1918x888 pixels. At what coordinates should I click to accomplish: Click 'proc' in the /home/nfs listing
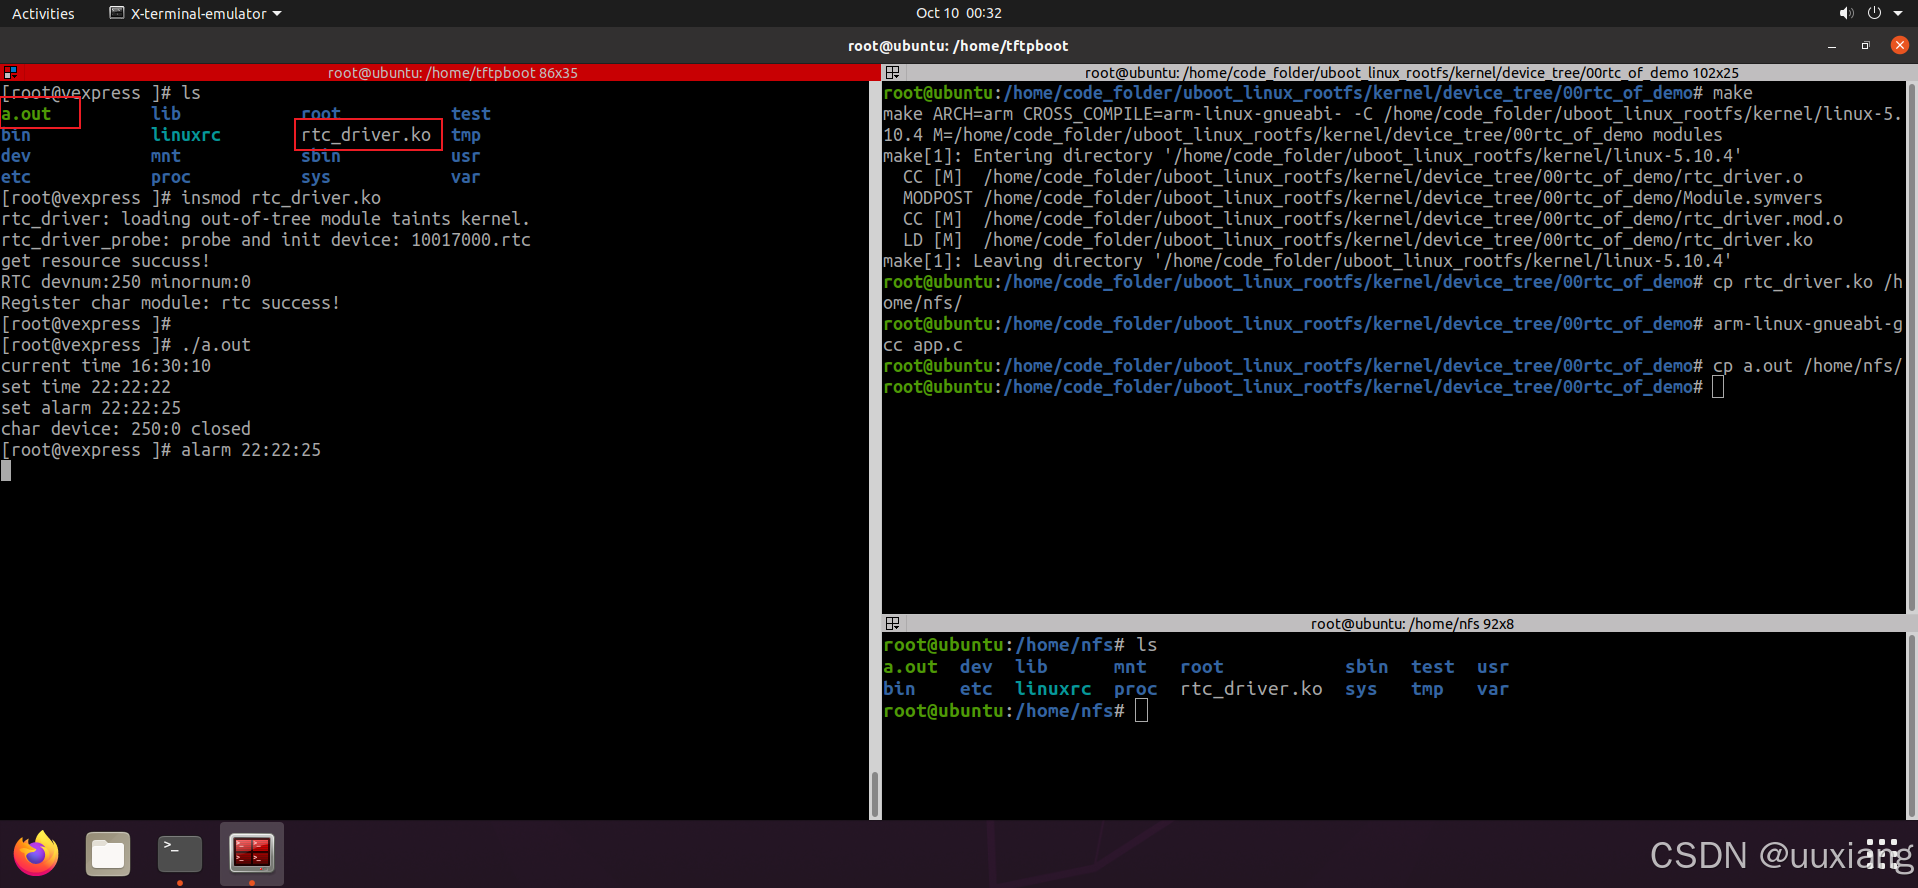point(1136,689)
